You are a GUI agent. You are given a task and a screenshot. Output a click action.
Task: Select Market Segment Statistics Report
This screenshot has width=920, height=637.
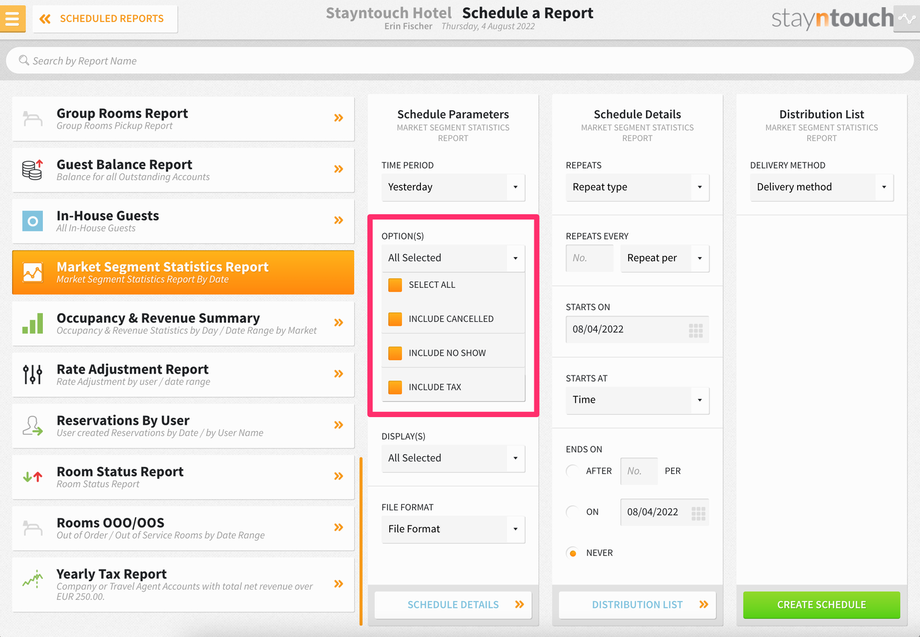tap(183, 272)
